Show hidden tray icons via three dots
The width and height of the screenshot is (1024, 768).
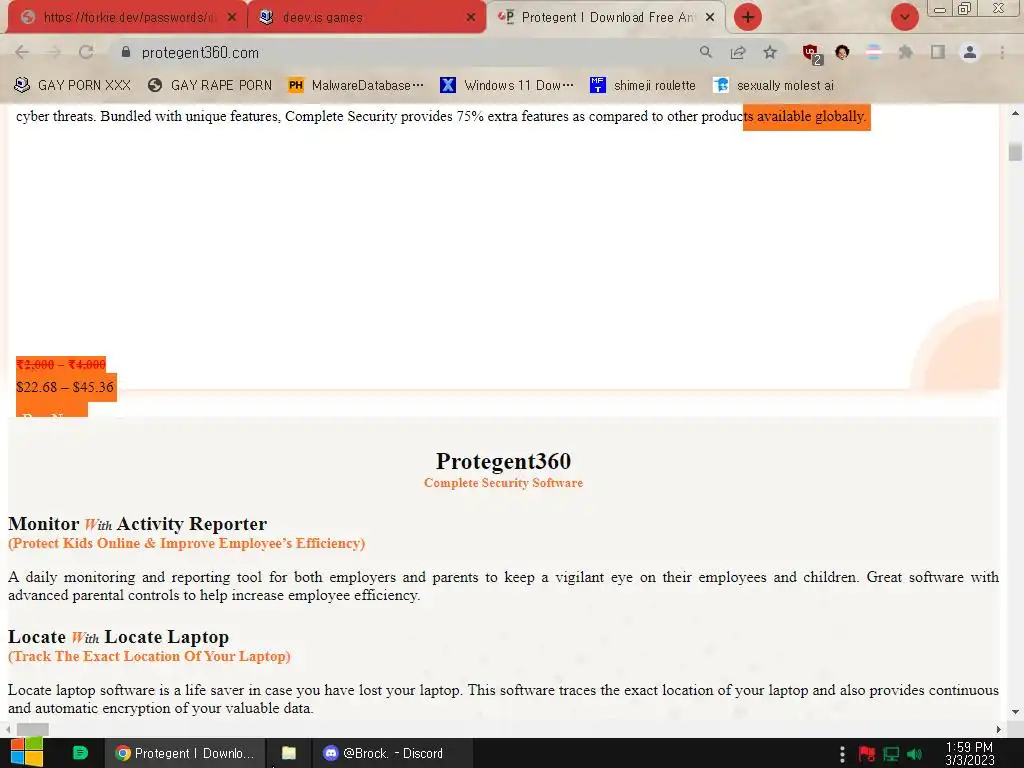point(842,754)
